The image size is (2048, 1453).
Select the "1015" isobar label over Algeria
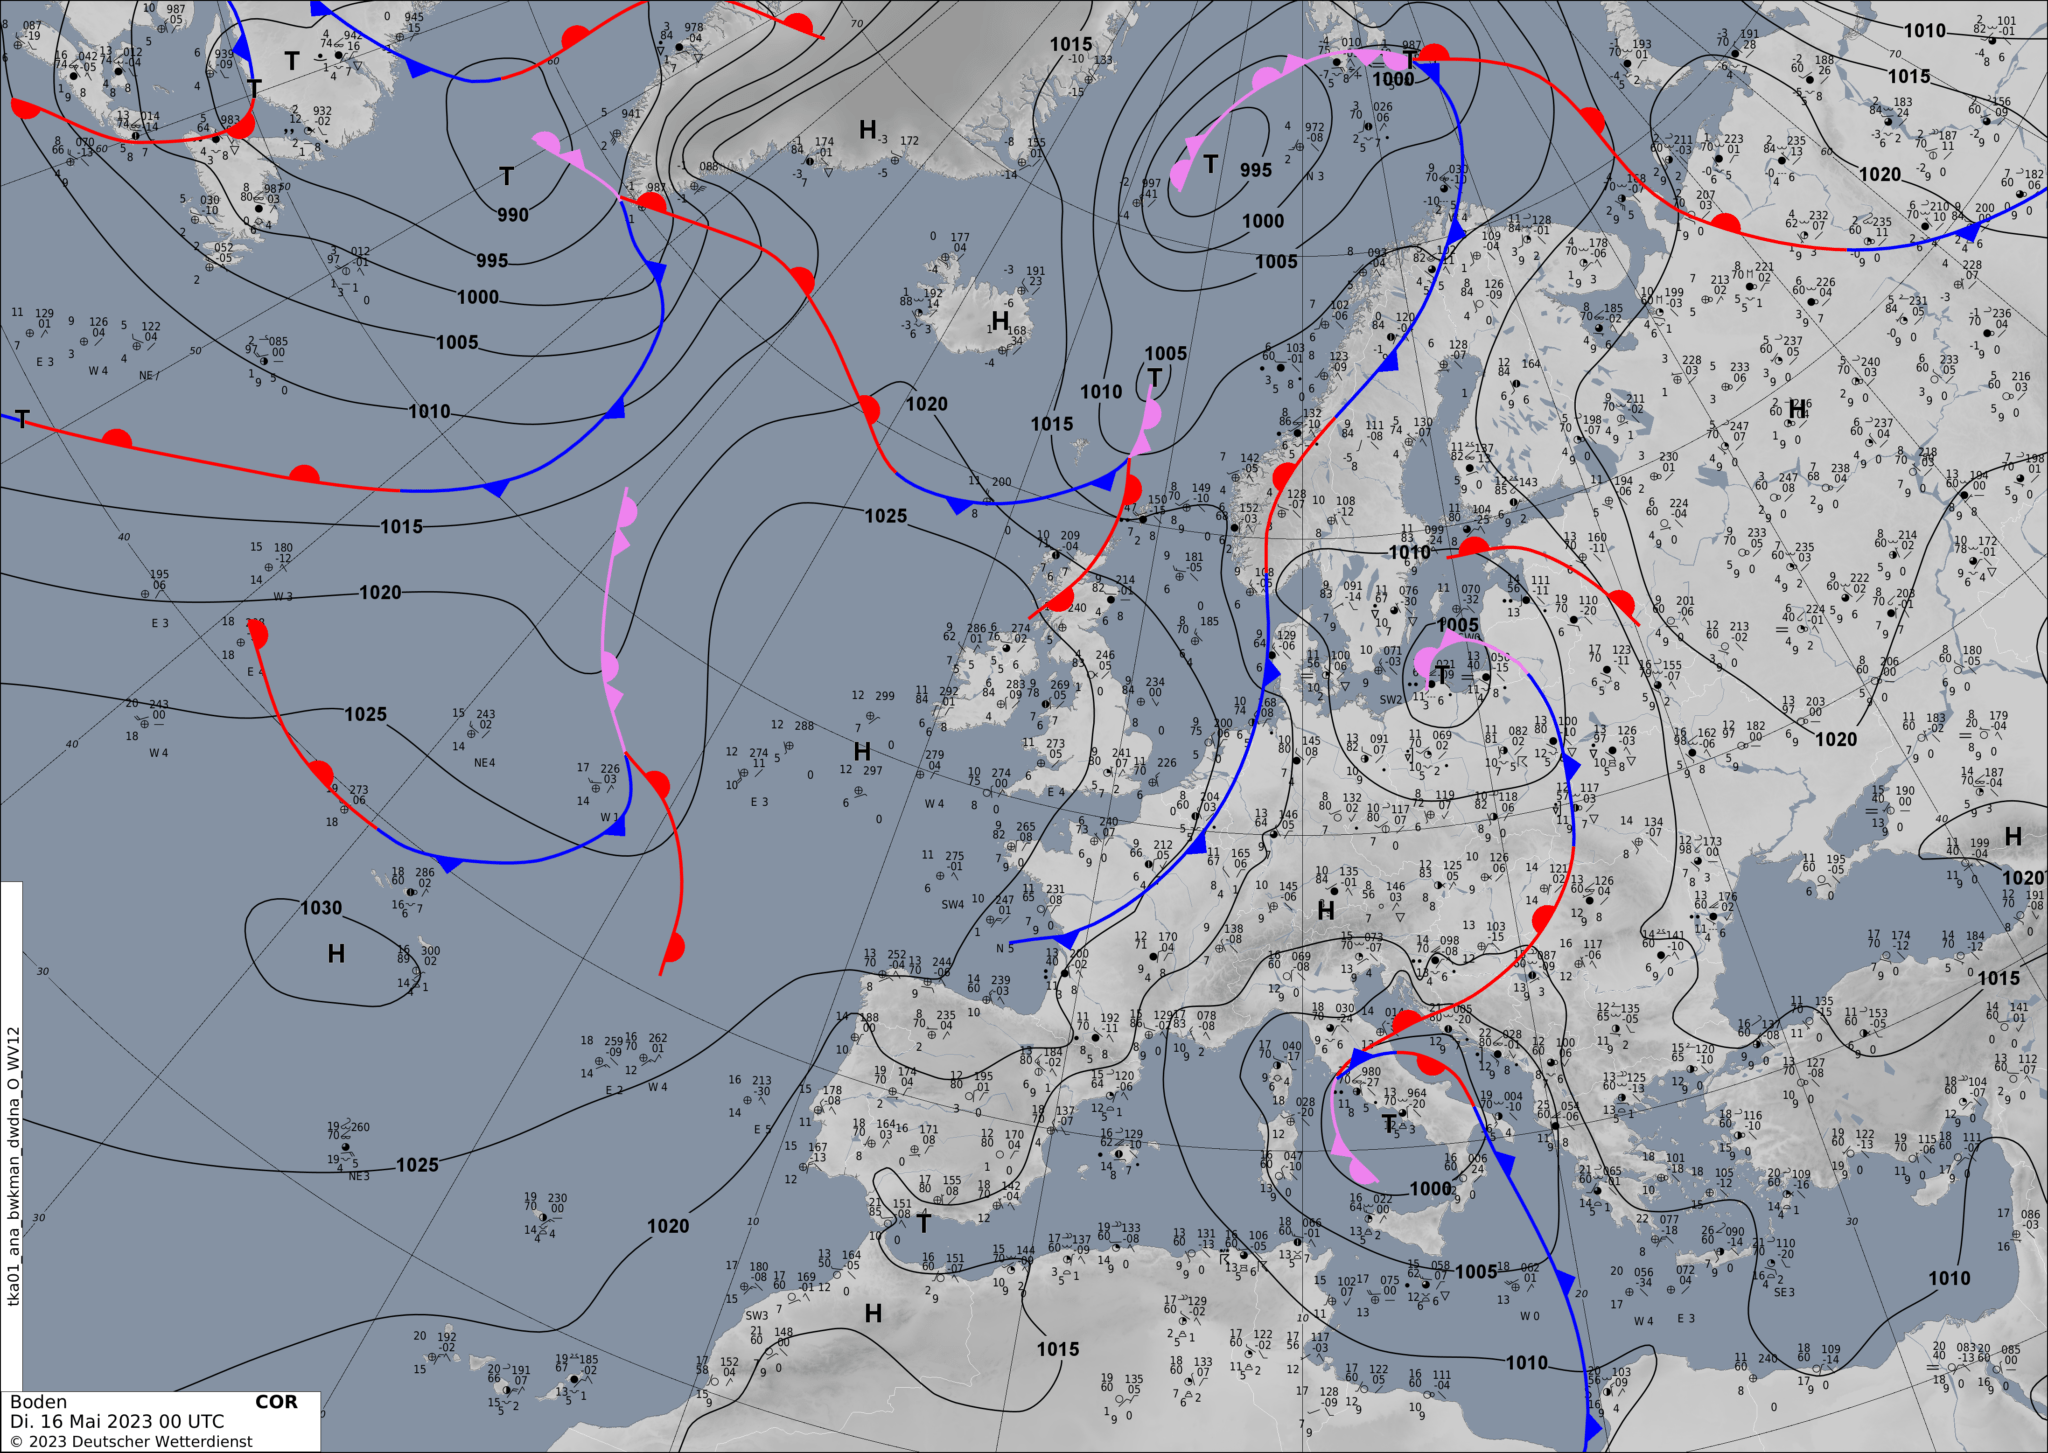1058,1349
